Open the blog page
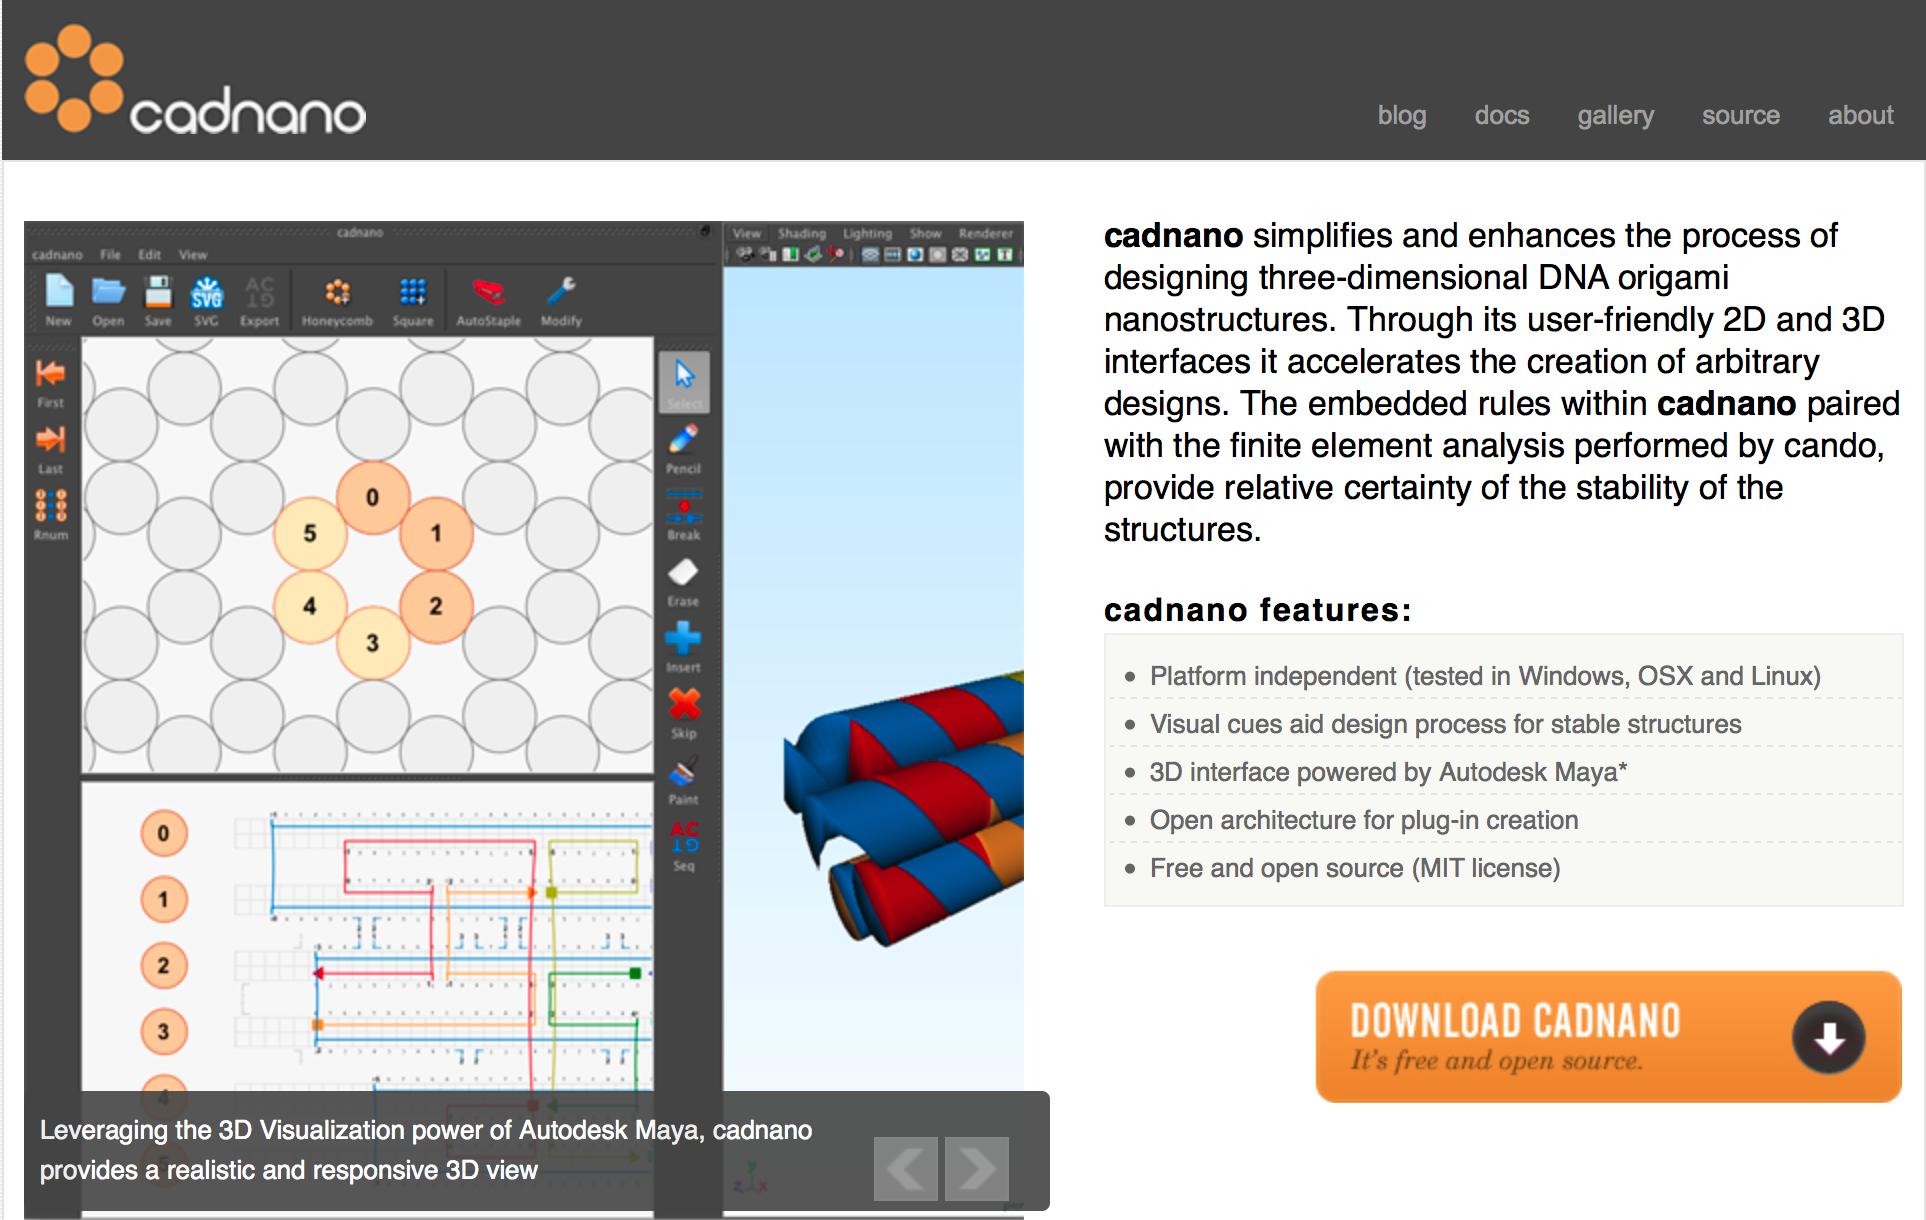 coord(1401,115)
